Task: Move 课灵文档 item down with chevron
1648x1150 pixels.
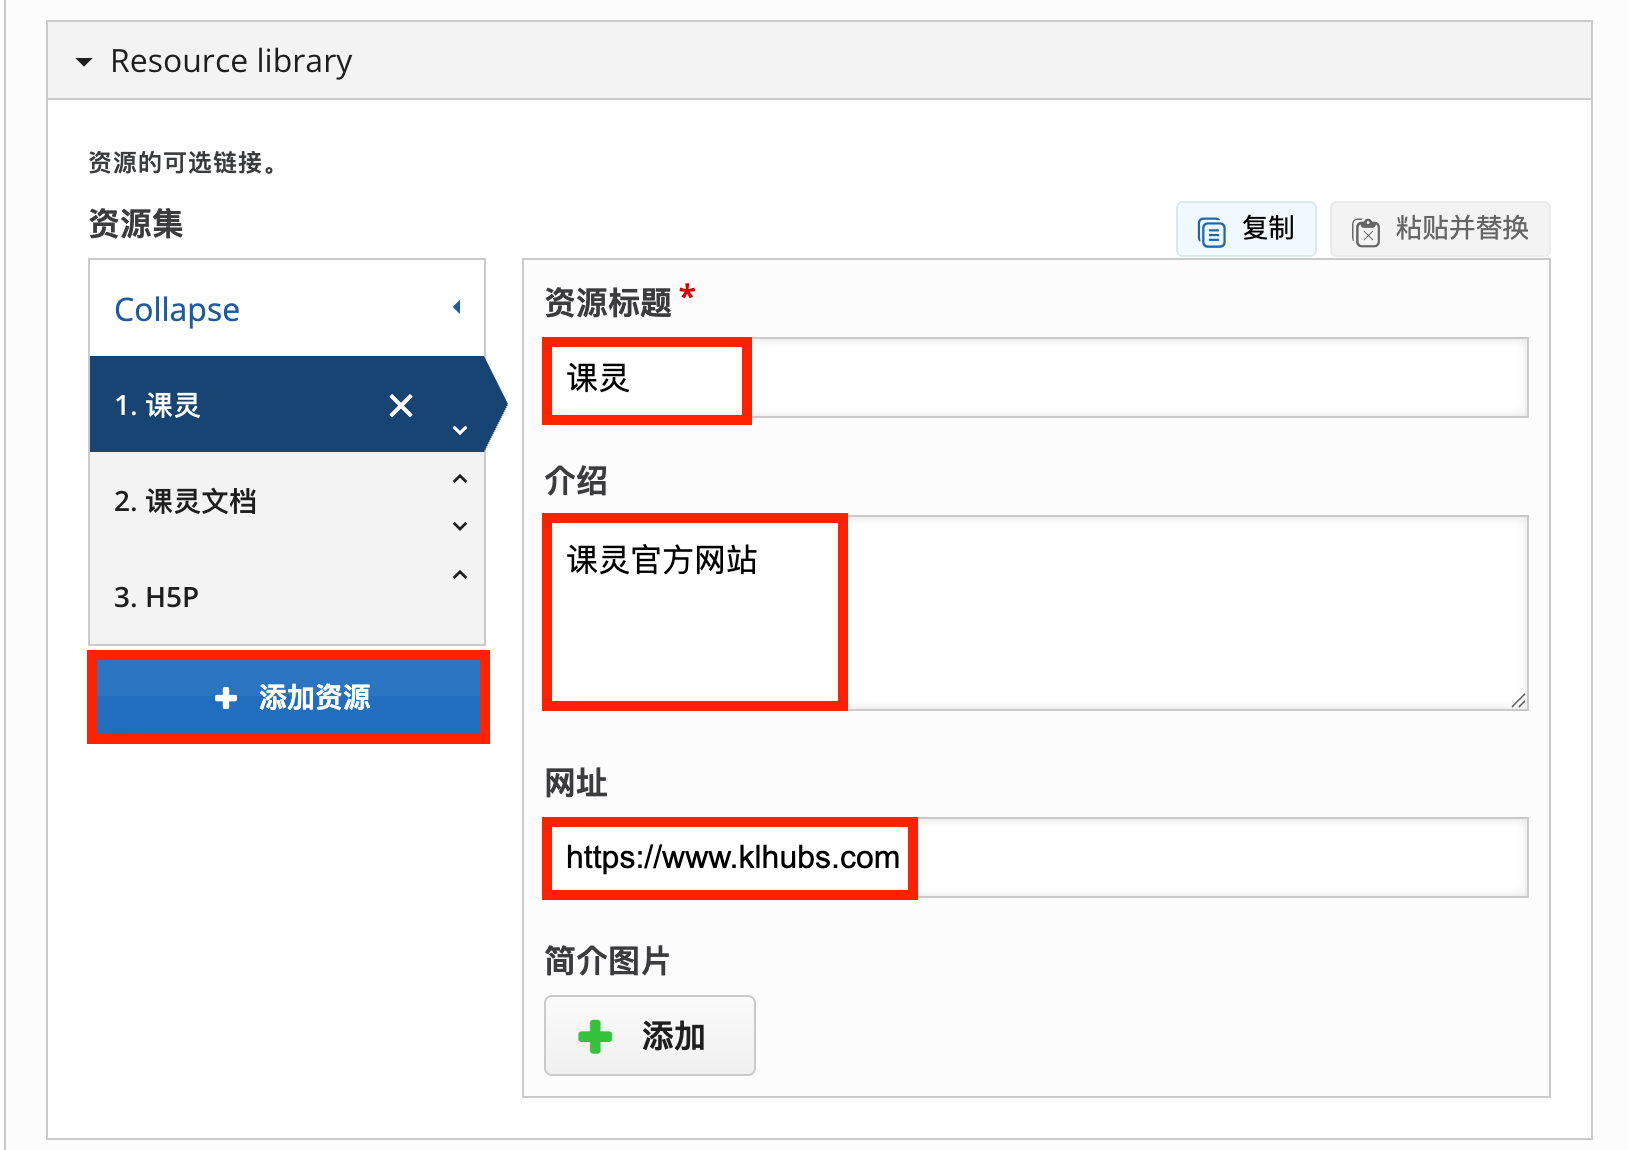Action: 460,526
